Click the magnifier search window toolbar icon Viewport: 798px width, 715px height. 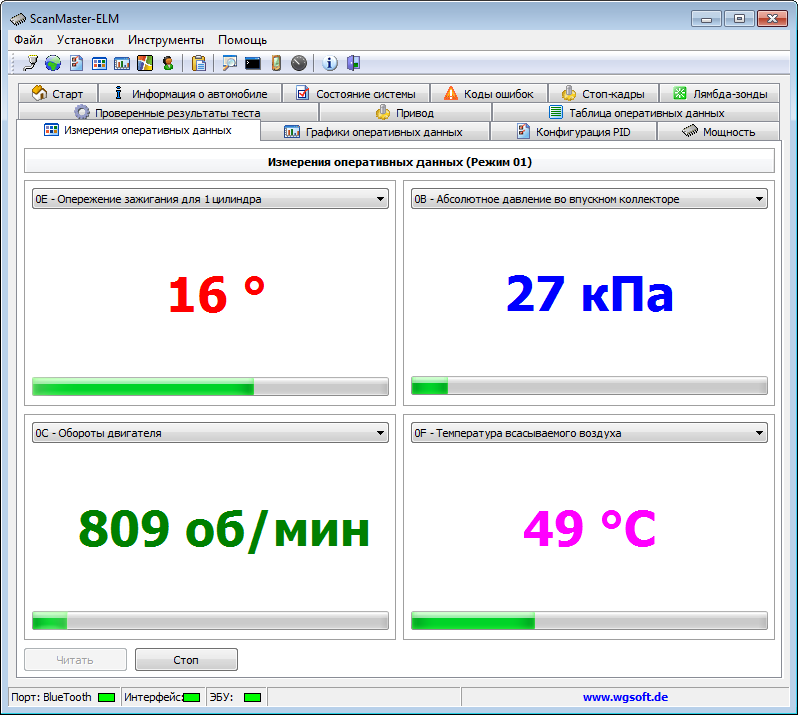tap(230, 63)
